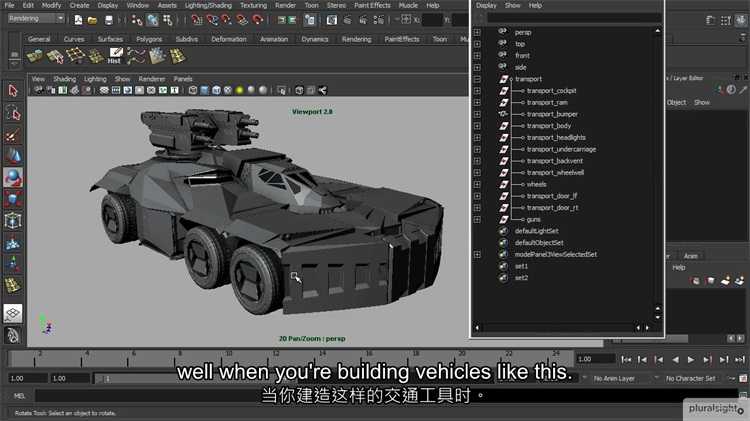Click the persp camera icon in outliner
Screen dimensions: 750x421
pyautogui.click(x=502, y=32)
